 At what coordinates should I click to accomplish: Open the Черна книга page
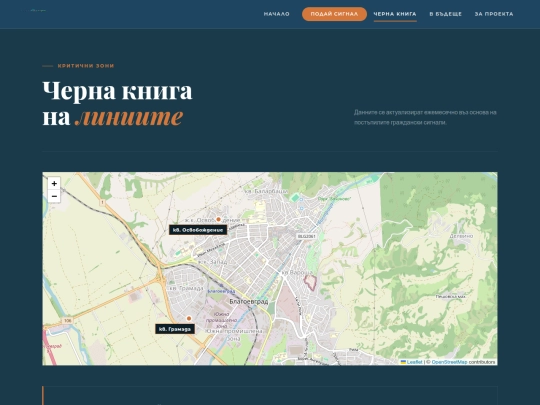(x=395, y=14)
